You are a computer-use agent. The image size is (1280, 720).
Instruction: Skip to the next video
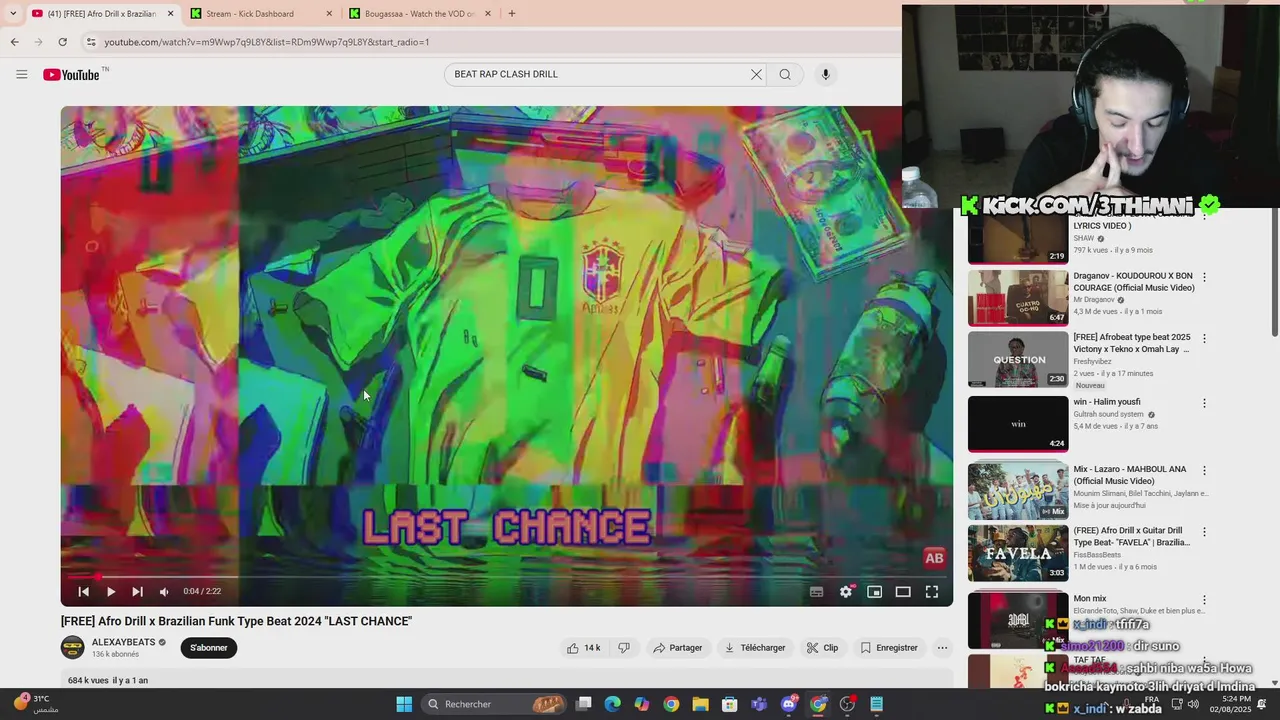pyautogui.click(x=137, y=591)
